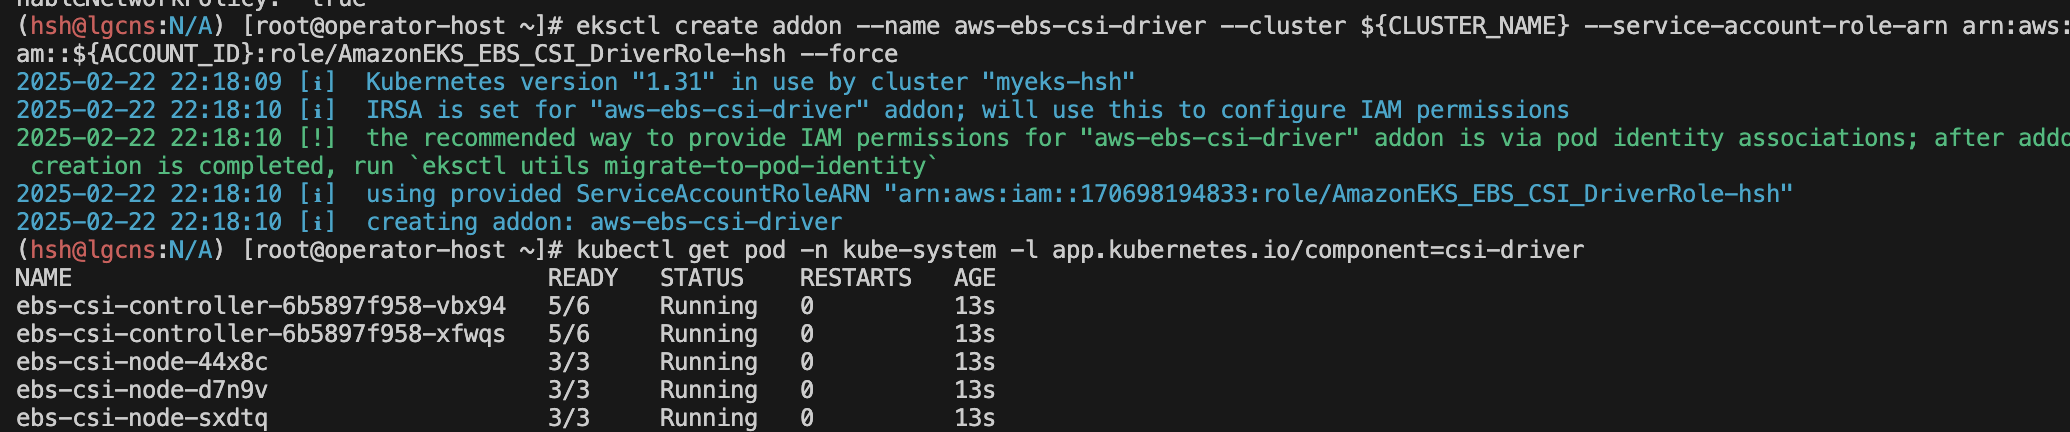Image resolution: width=2070 pixels, height=432 pixels.
Task: Click the kube-system namespace argument
Action: [919, 250]
